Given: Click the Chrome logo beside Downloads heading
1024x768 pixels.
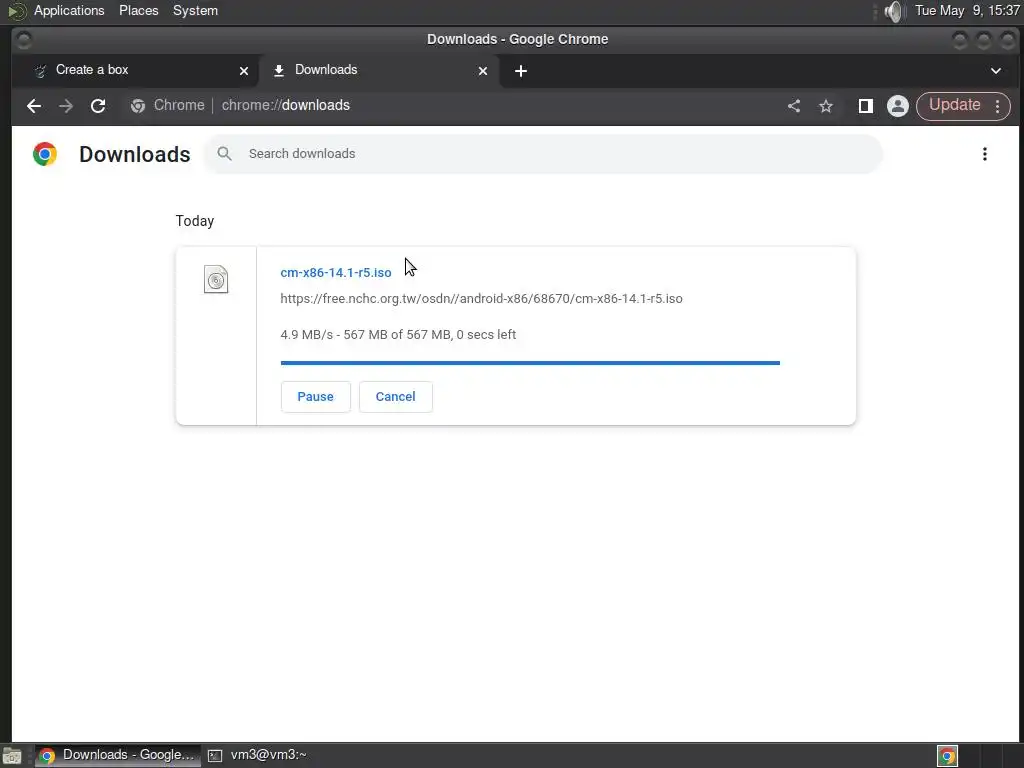Looking at the screenshot, I should tap(45, 154).
